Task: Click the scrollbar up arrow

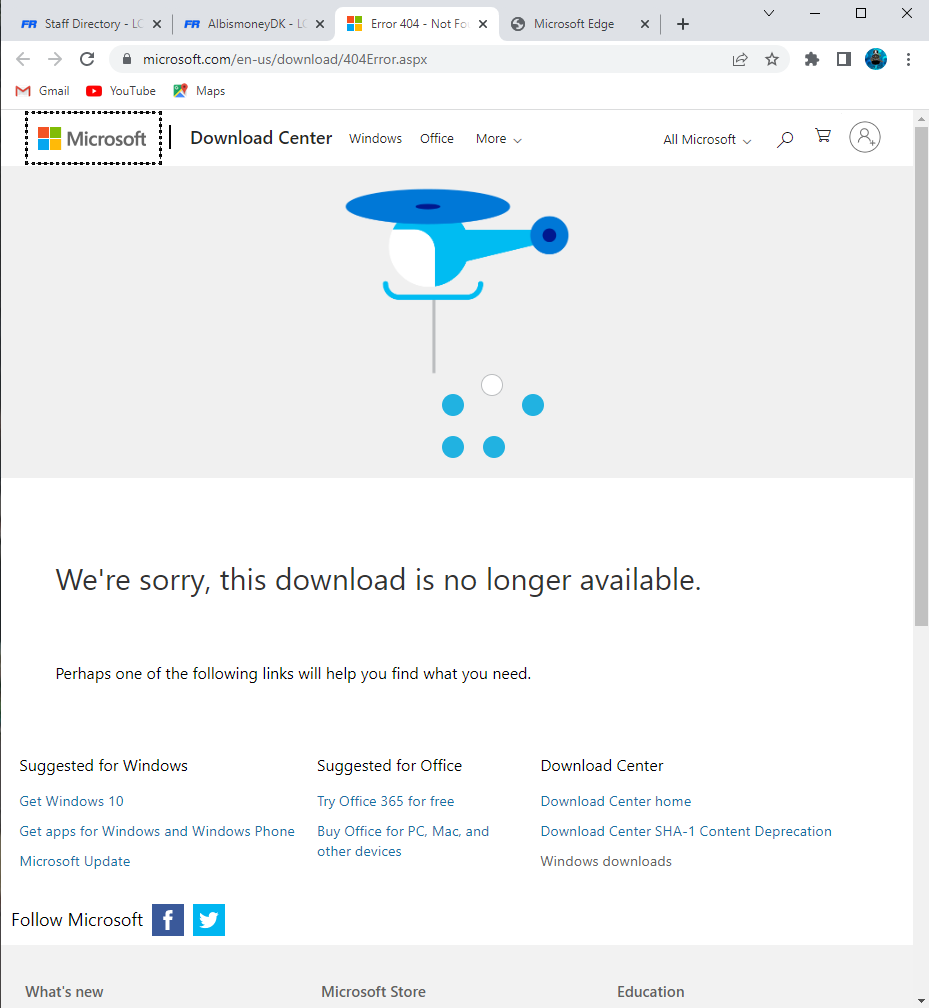Action: coord(921,119)
